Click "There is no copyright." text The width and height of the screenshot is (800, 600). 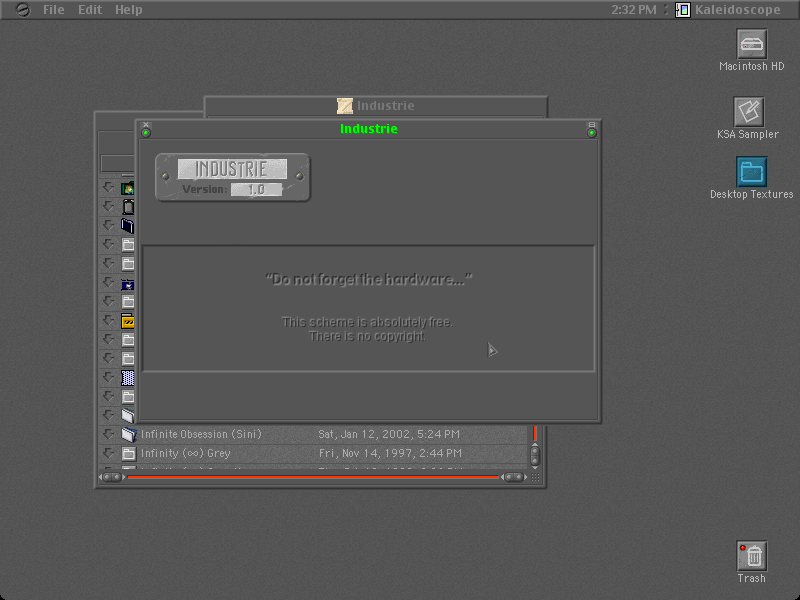[367, 336]
